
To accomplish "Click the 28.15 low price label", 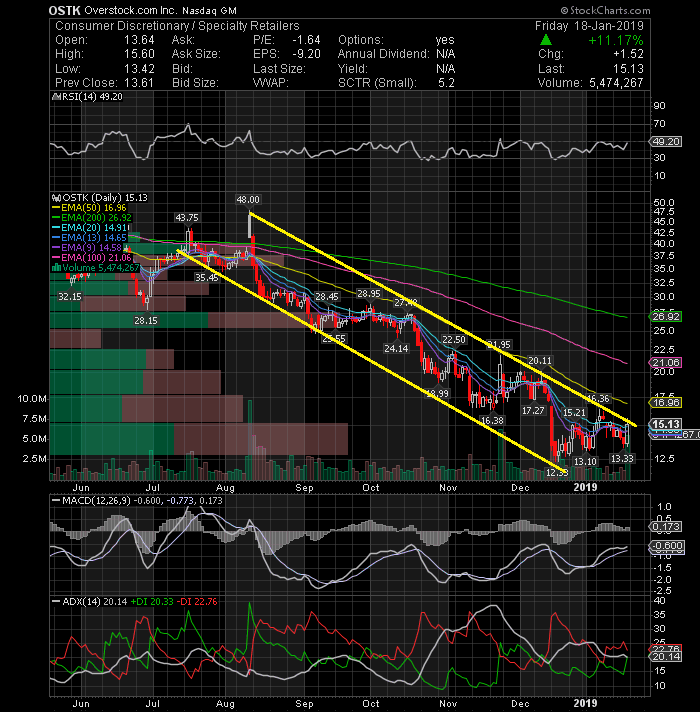I will pos(146,321).
